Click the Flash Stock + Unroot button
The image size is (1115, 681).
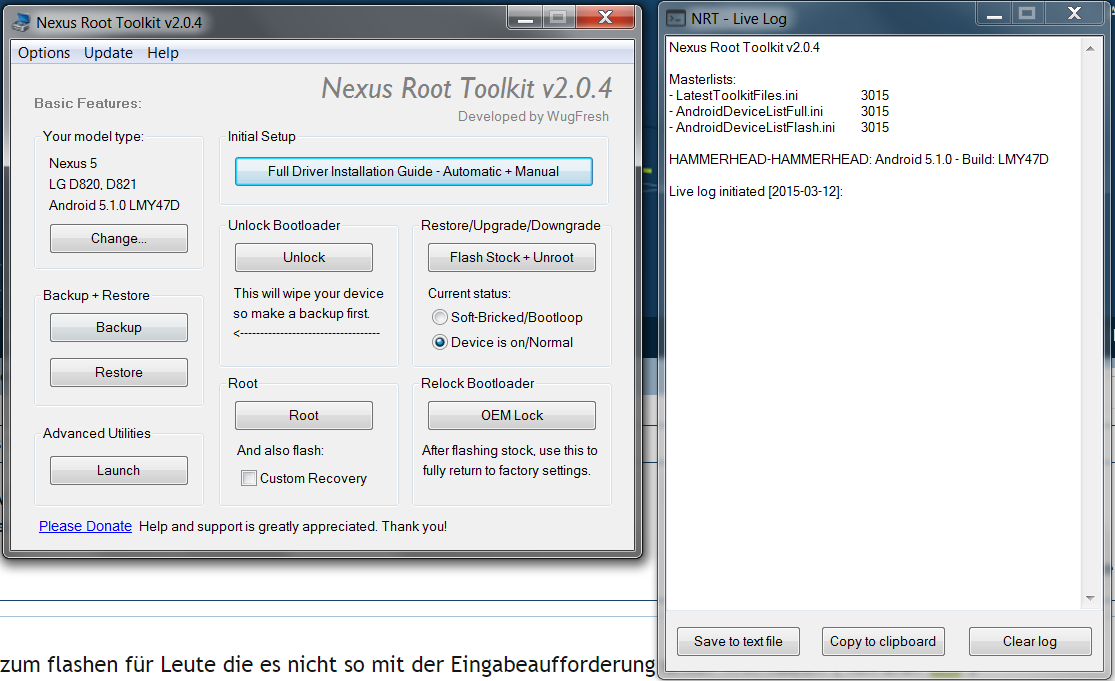point(511,258)
